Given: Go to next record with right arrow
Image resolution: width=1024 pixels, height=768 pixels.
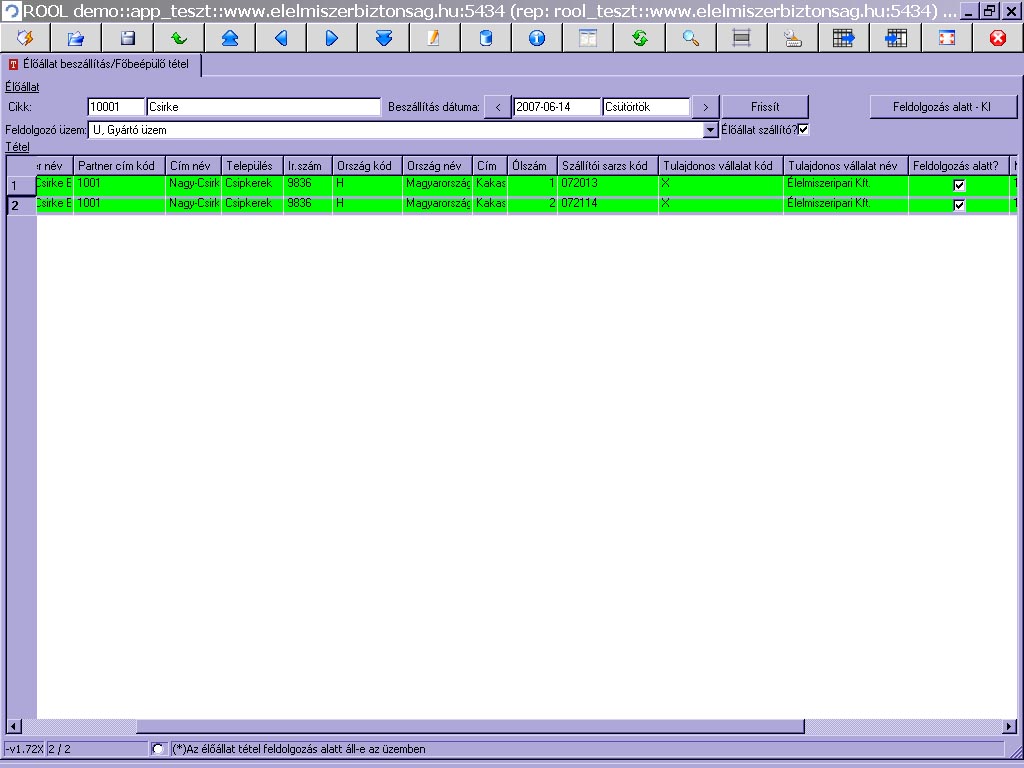Looking at the screenshot, I should tap(332, 38).
